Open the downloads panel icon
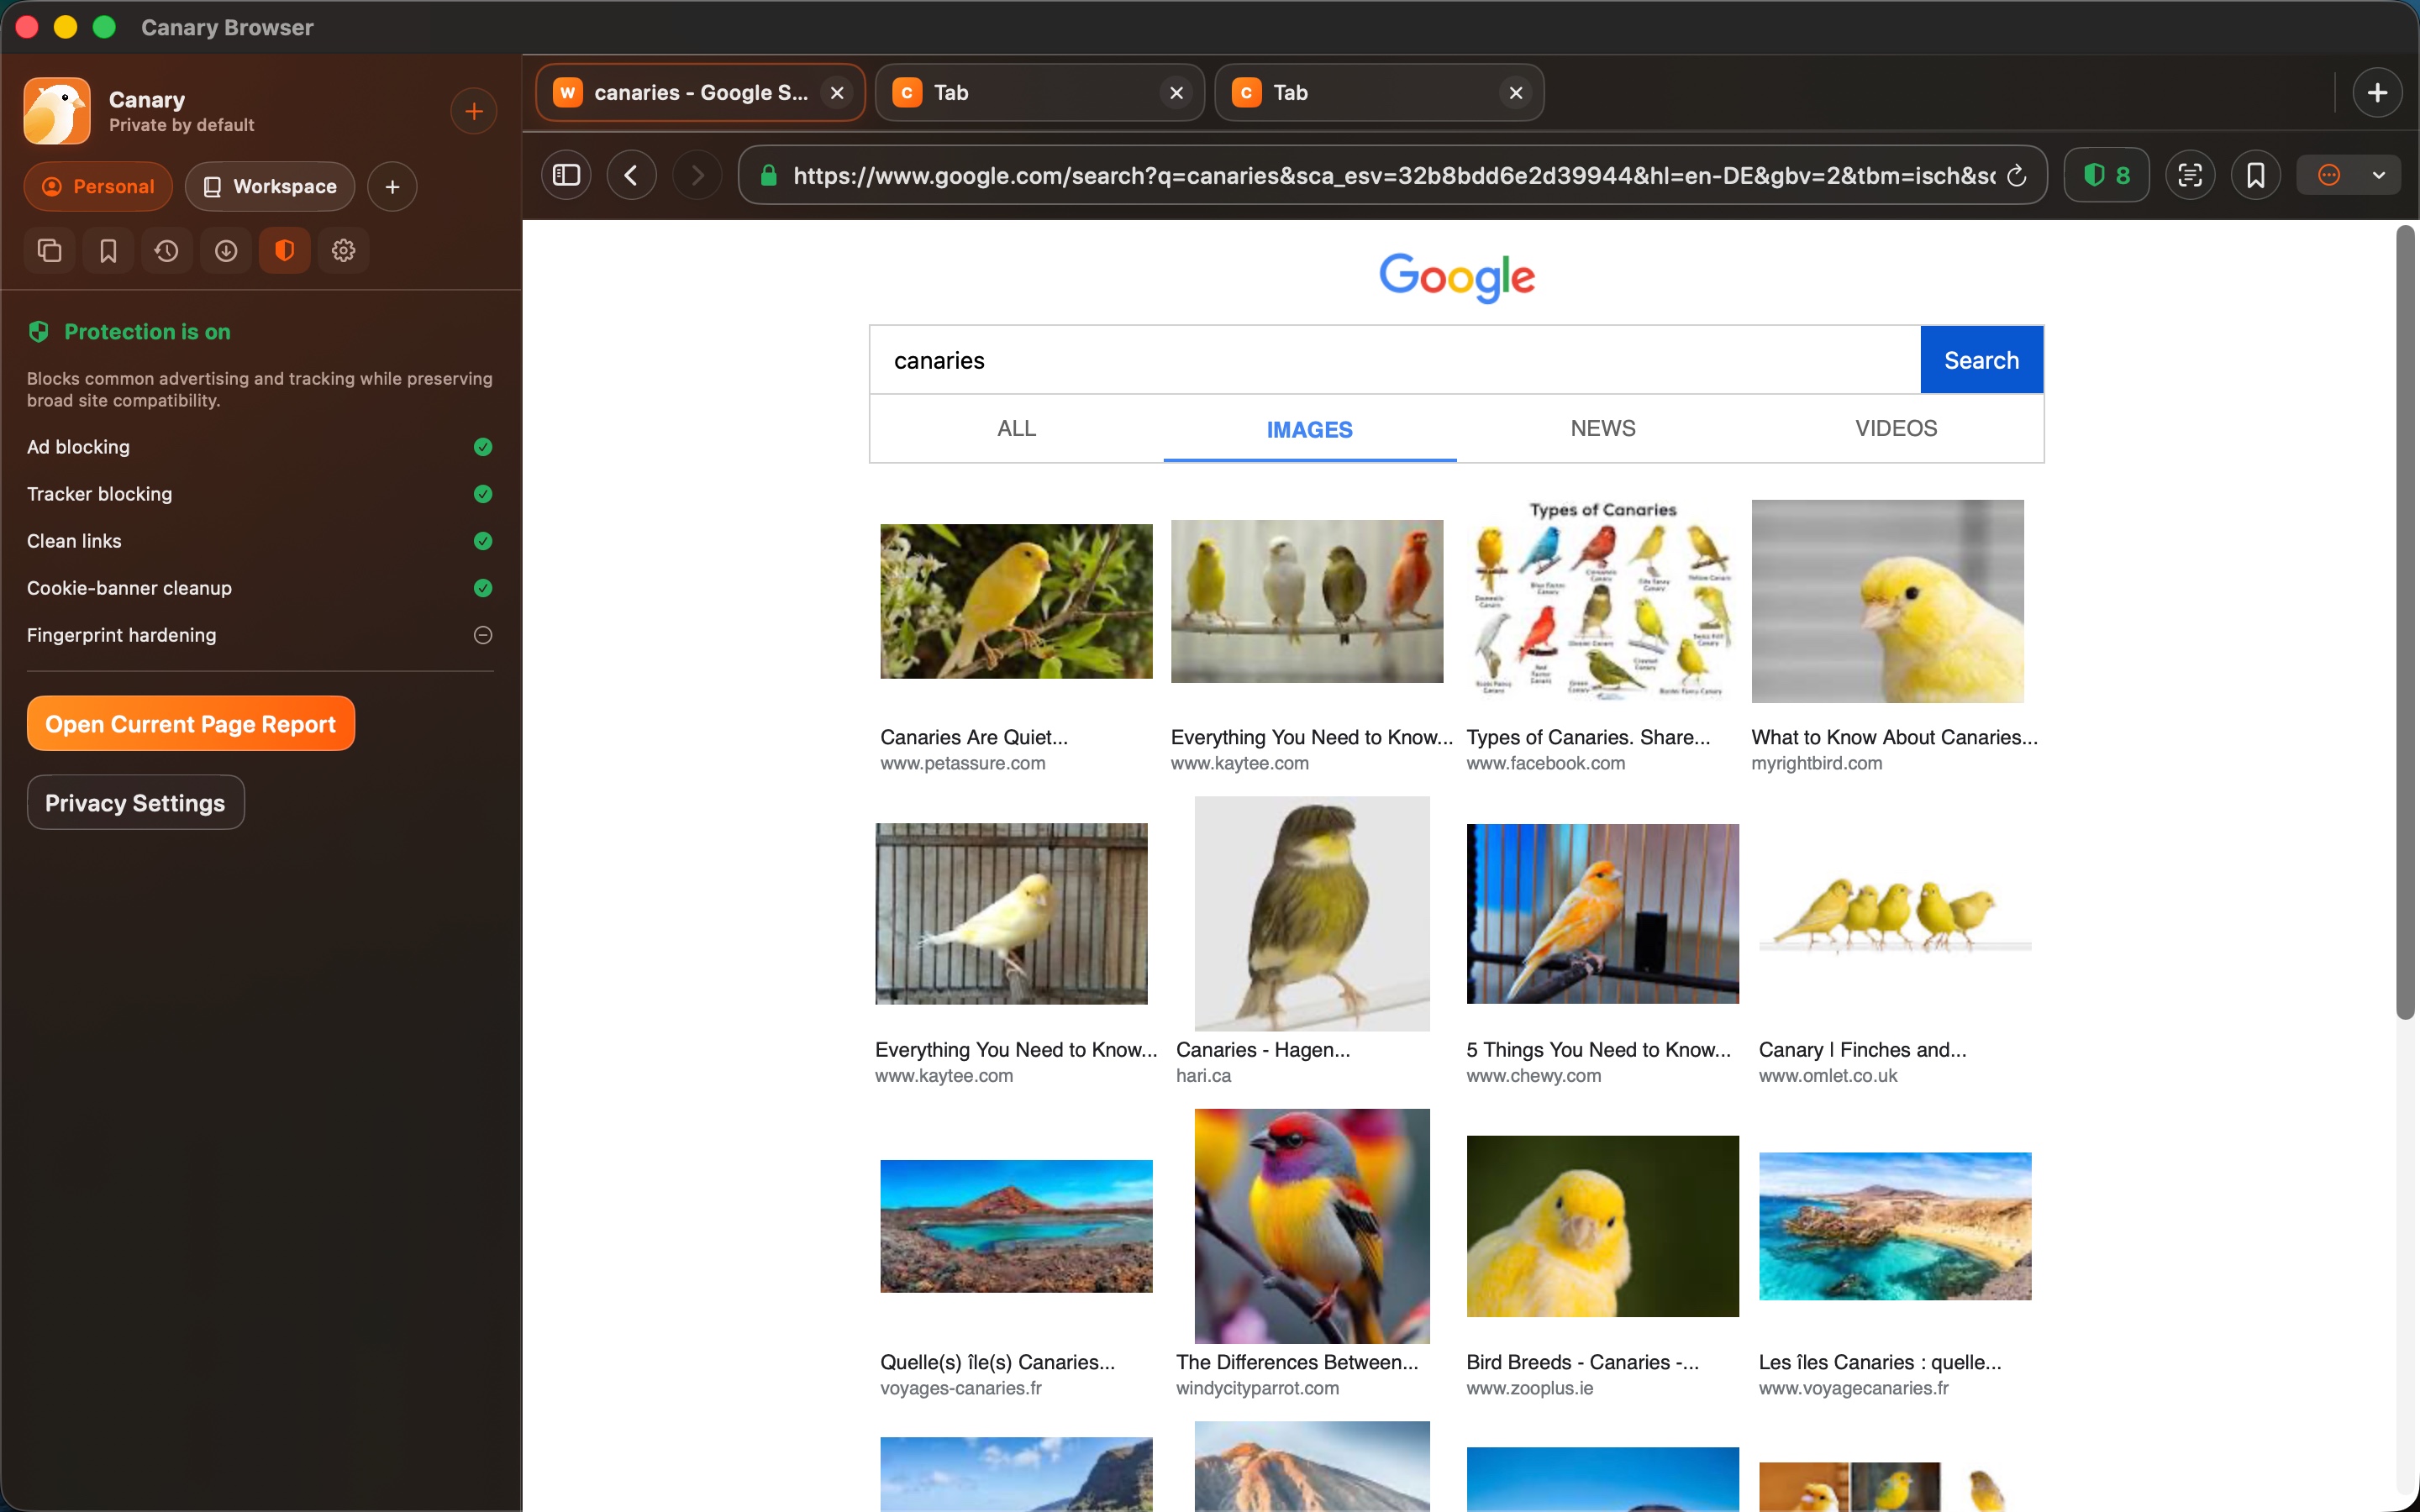 226,250
